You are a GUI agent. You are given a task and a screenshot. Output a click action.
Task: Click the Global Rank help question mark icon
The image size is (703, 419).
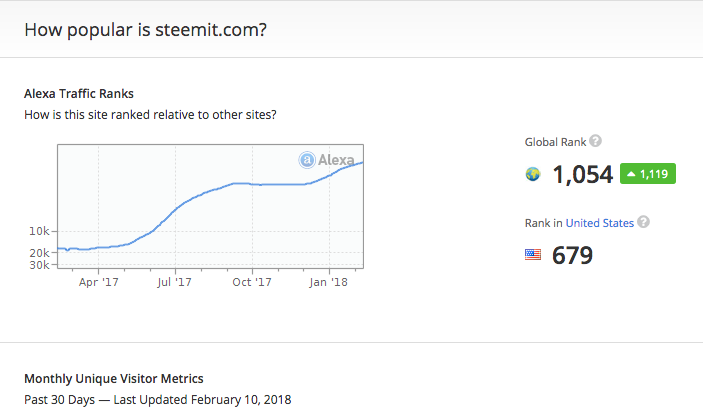point(595,141)
